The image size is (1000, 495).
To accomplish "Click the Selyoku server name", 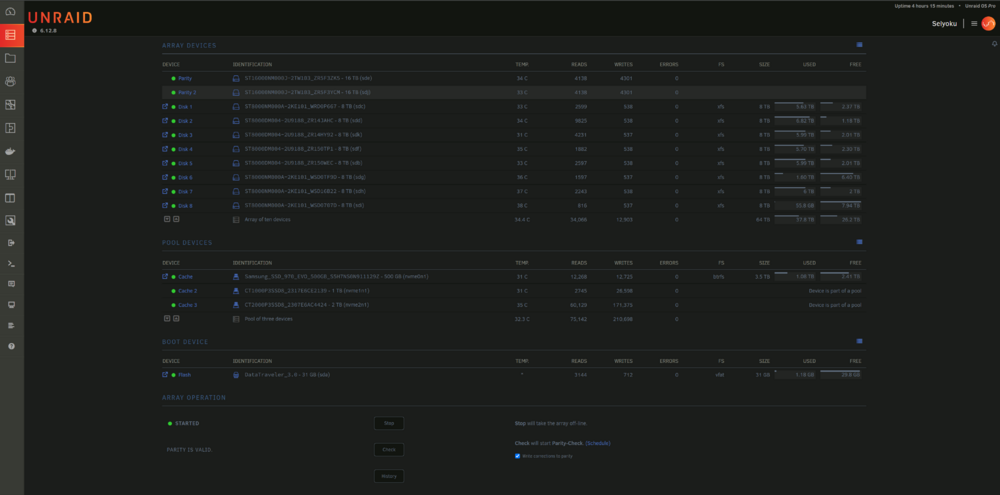I will pyautogui.click(x=944, y=24).
